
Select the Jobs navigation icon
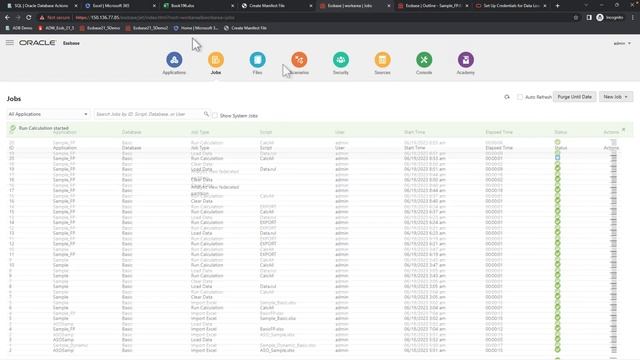click(216, 60)
